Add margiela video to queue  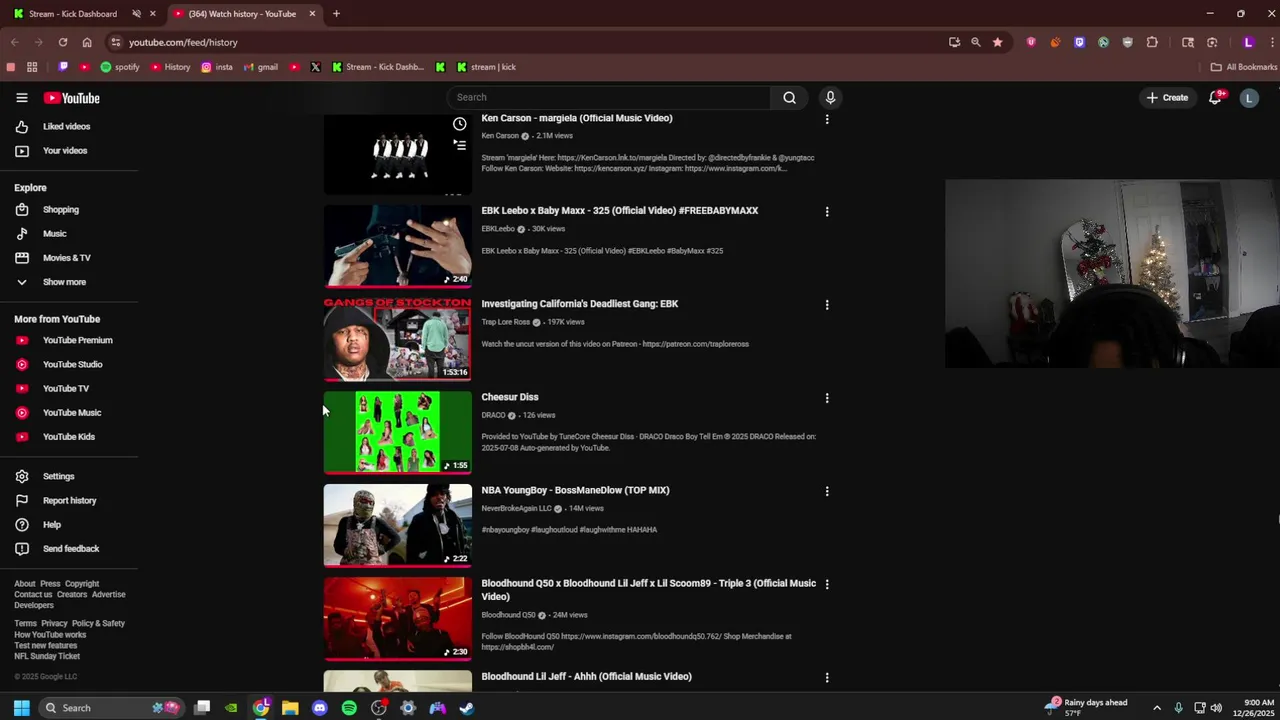coord(459,145)
